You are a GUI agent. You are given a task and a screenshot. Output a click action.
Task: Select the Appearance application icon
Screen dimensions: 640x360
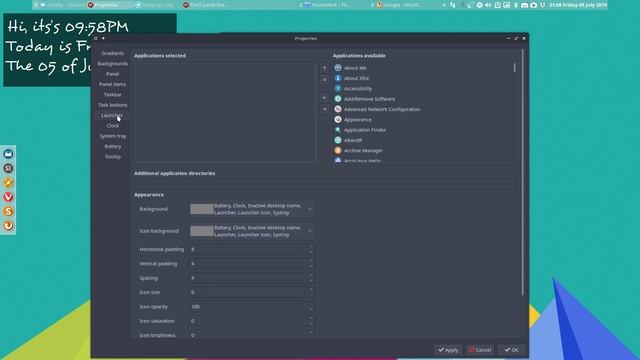point(338,120)
